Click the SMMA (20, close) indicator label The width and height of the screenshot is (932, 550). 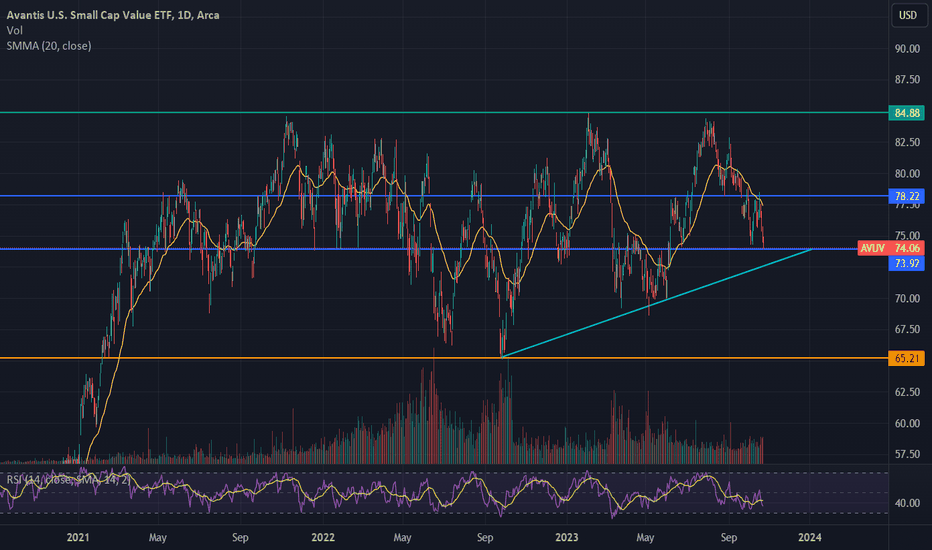49,46
